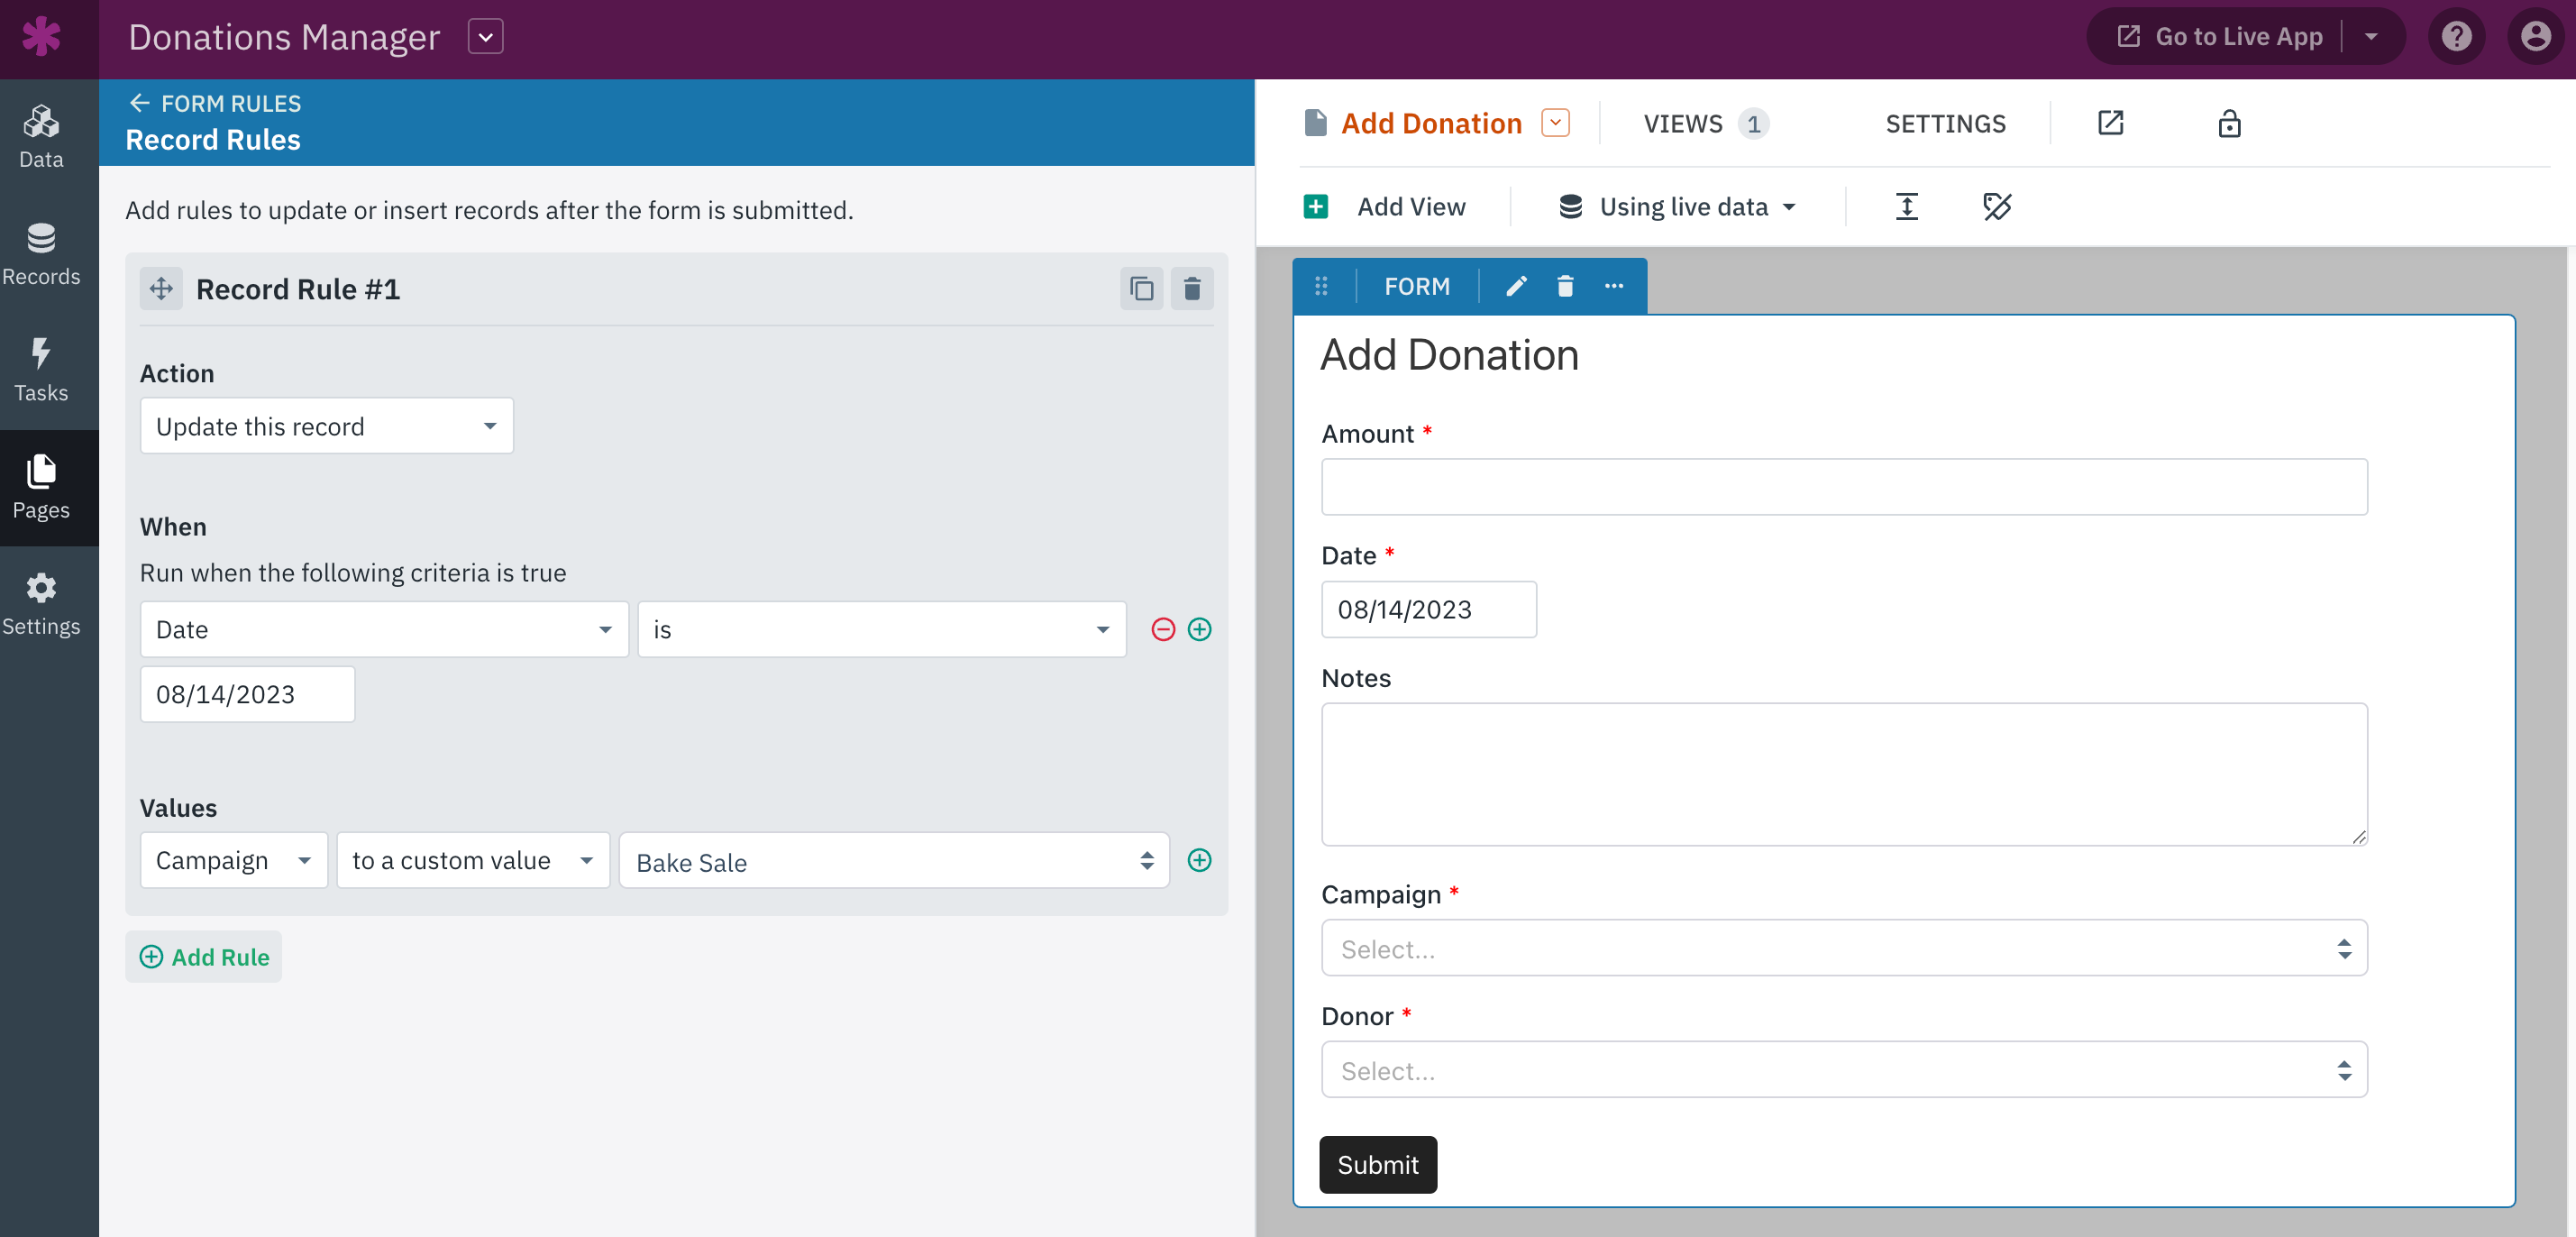
Task: Open page preview in new window icon
Action: coord(2110,123)
